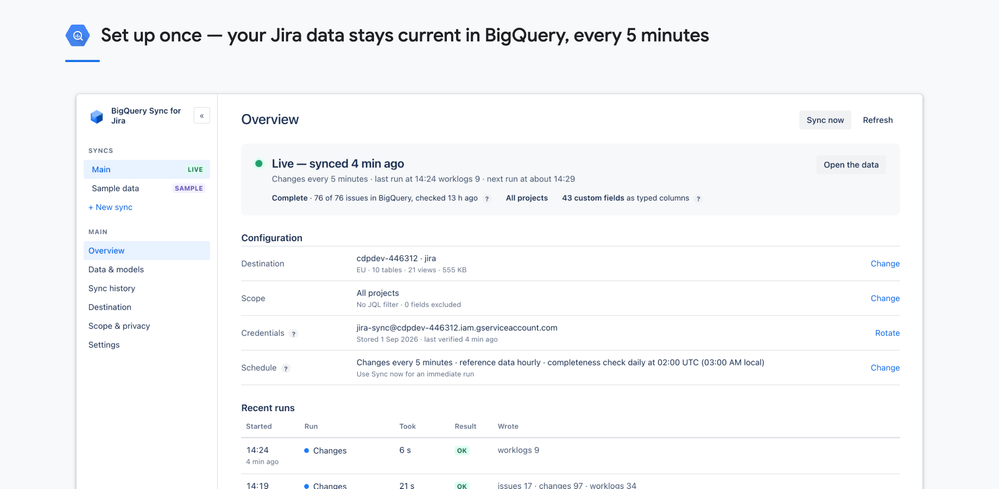This screenshot has height=489, width=999.
Task: Click the green live status dot
Action: tap(259, 164)
